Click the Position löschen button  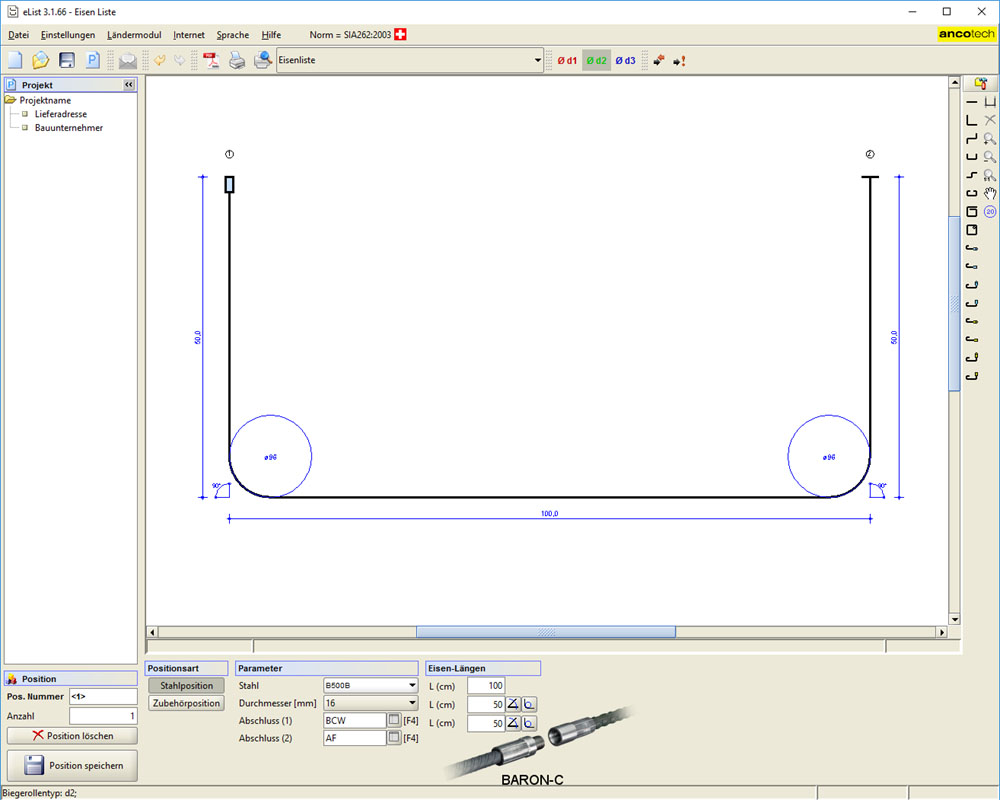pyautogui.click(x=72, y=736)
